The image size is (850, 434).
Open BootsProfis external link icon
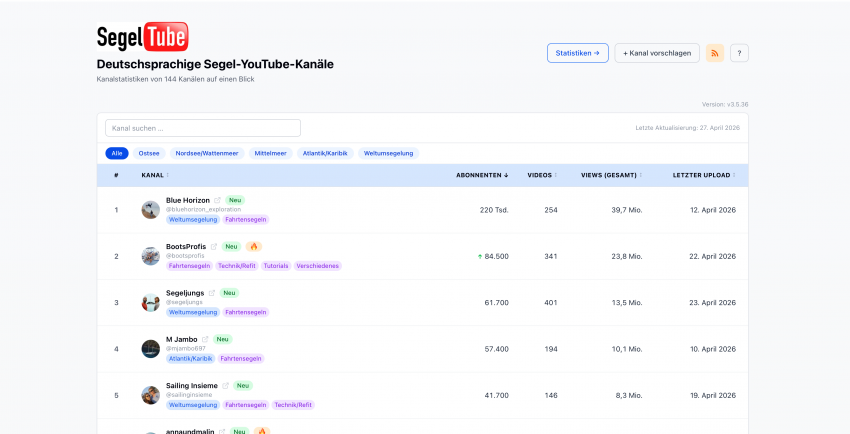point(213,246)
